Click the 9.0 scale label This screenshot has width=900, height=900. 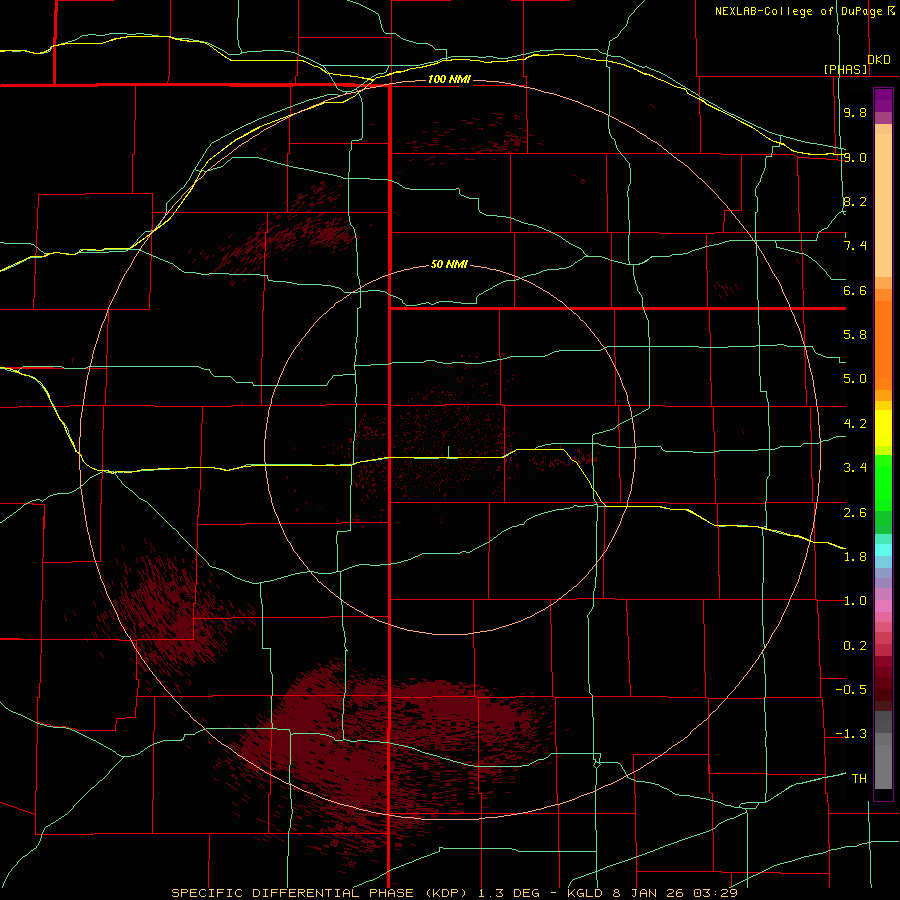click(855, 157)
